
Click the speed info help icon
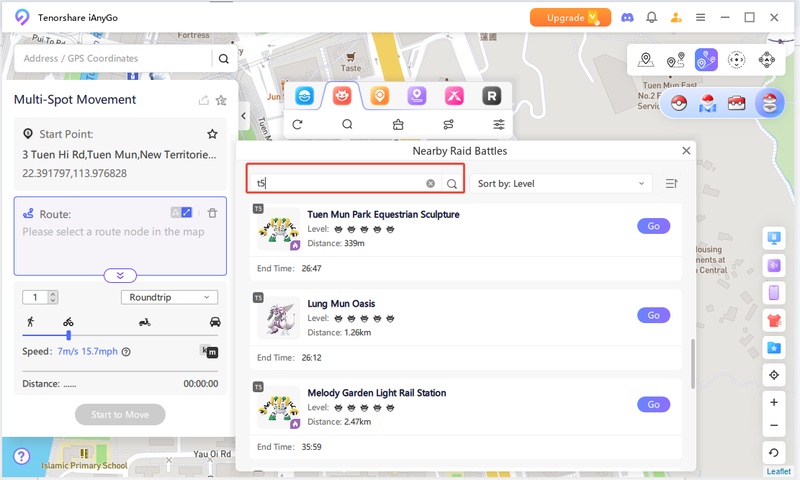[x=126, y=352]
